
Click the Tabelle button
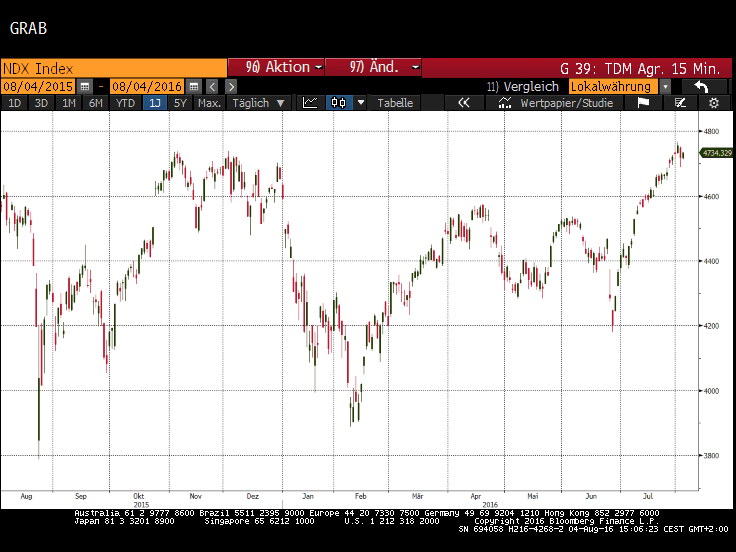[x=395, y=103]
